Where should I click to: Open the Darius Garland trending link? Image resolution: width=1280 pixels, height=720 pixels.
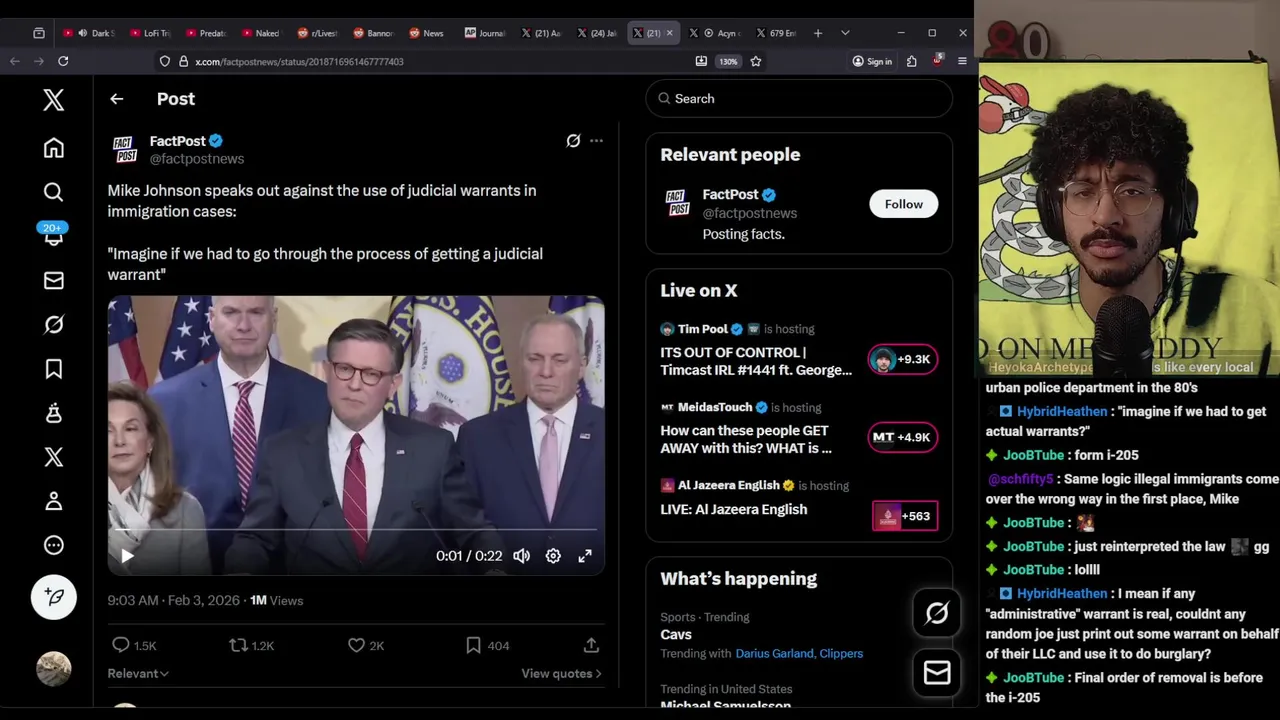tap(774, 654)
